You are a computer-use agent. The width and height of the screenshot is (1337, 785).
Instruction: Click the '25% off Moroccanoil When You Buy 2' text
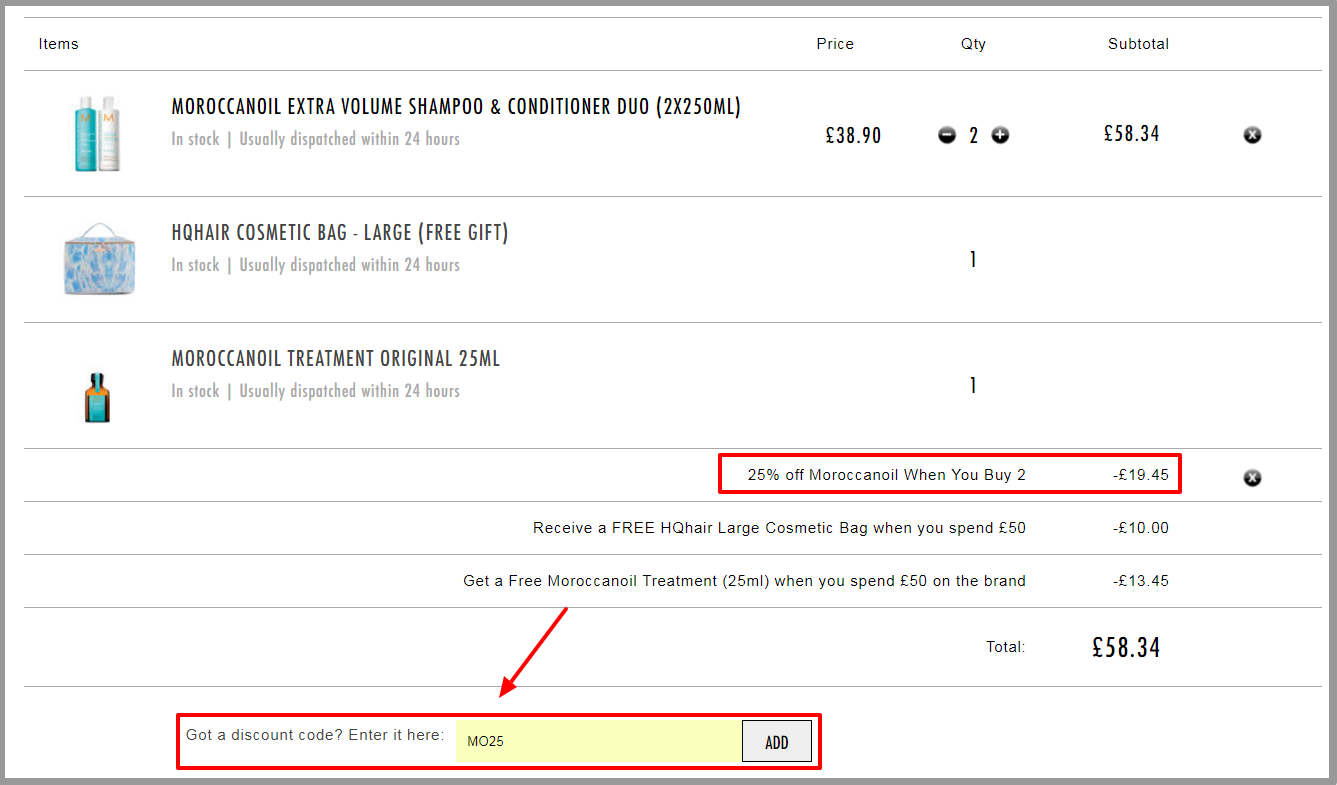pyautogui.click(x=887, y=475)
